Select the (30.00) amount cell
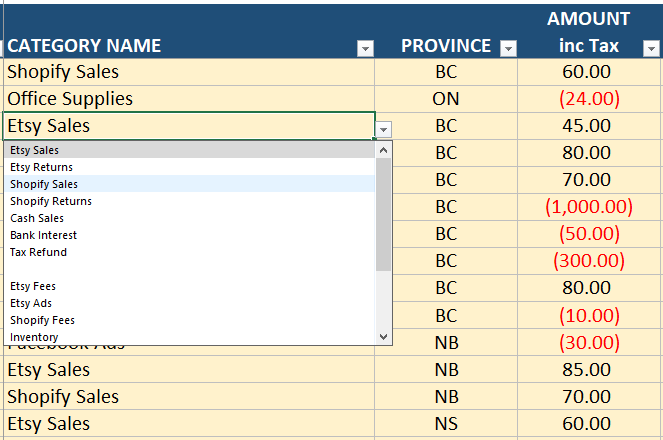This screenshot has height=440, width=663. pyautogui.click(x=588, y=342)
